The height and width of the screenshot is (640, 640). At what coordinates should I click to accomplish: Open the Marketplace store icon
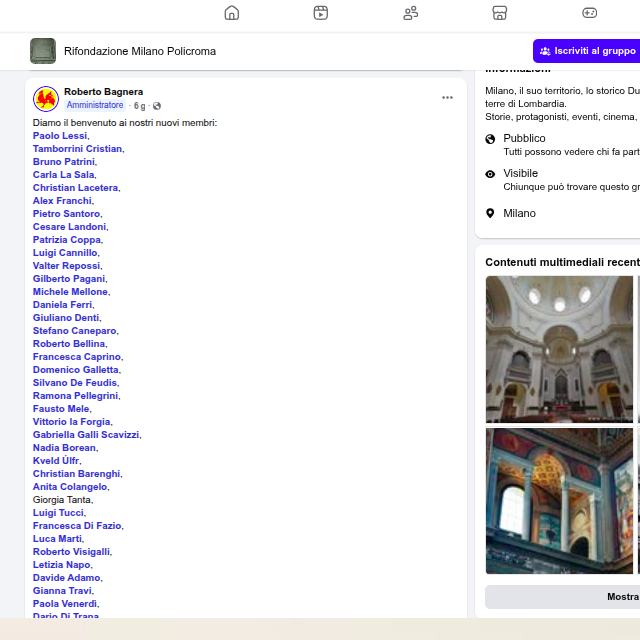tap(500, 13)
